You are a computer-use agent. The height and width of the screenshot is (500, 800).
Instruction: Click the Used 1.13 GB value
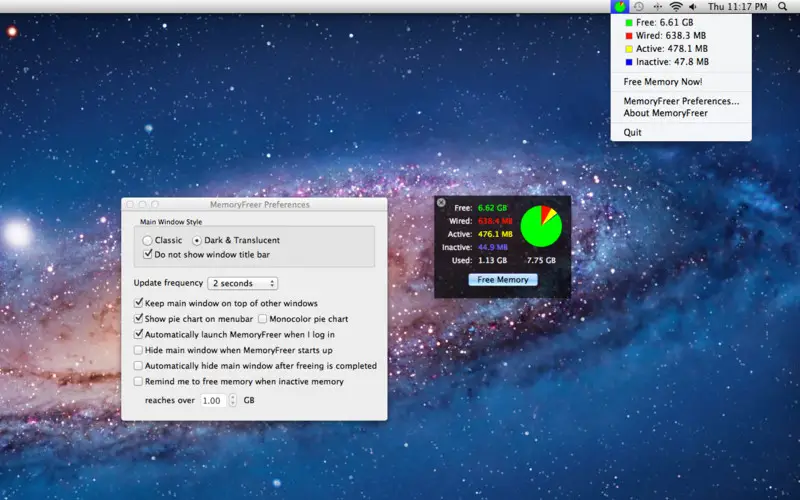(492, 261)
